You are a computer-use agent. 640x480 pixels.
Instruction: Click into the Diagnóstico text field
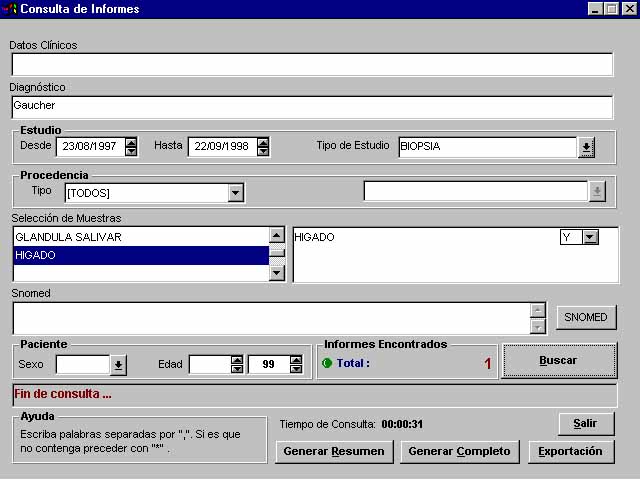[x=312, y=106]
